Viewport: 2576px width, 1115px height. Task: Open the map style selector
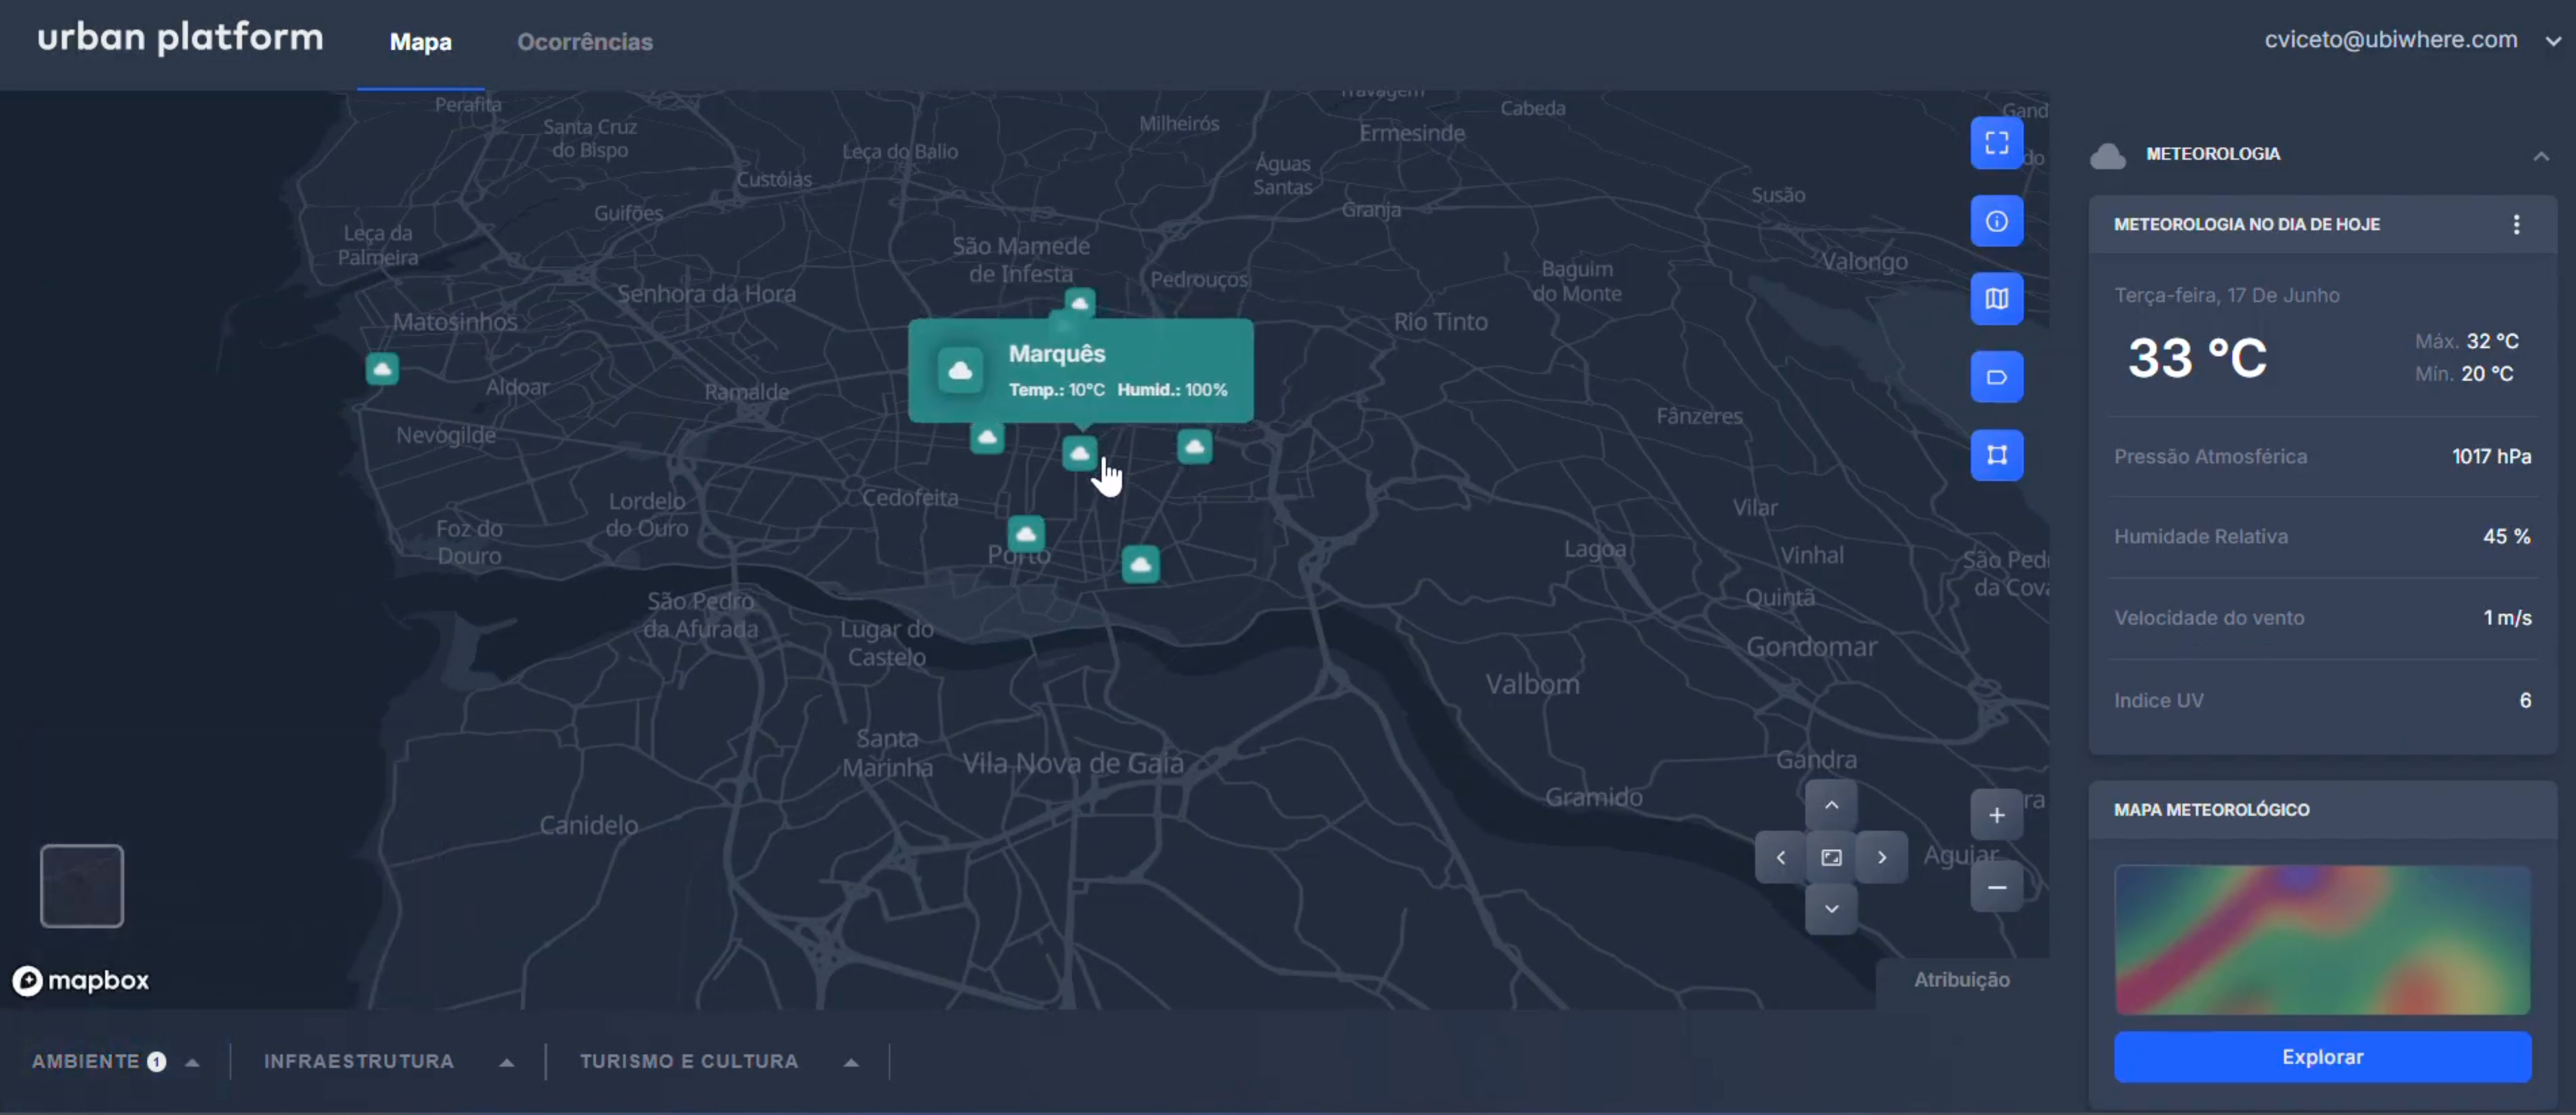[x=1996, y=299]
